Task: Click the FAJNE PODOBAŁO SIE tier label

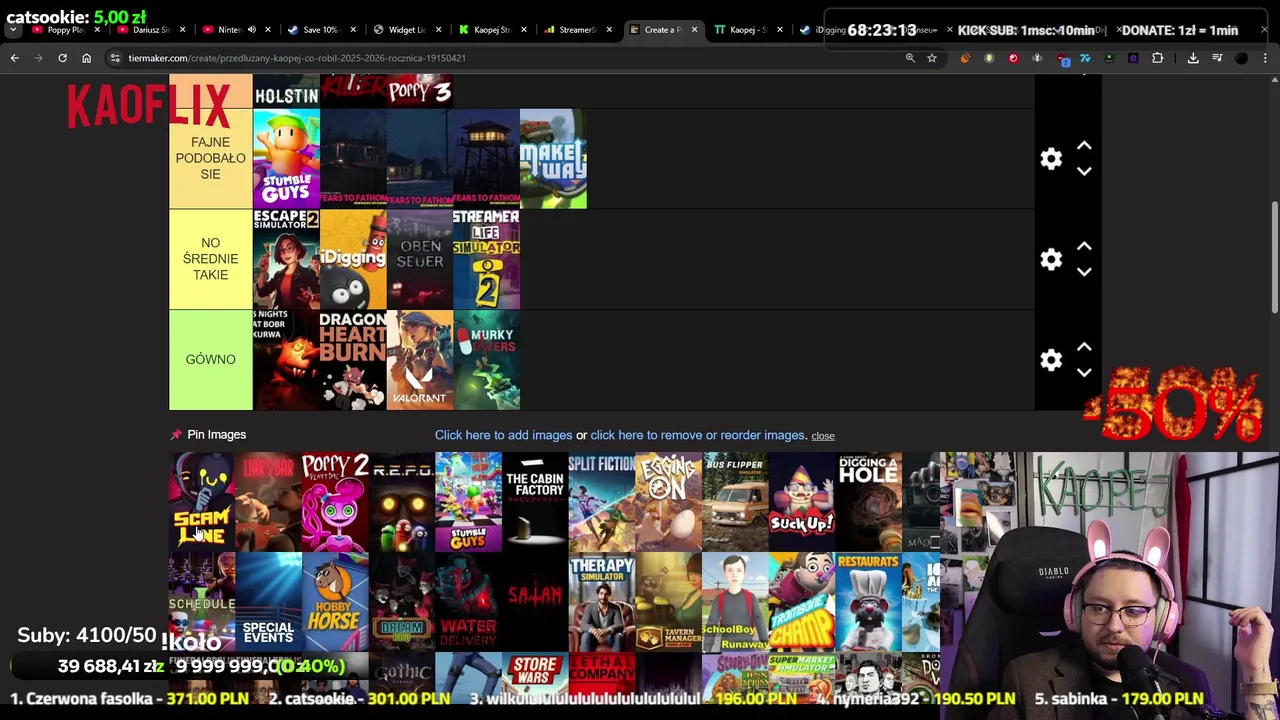Action: pyautogui.click(x=210, y=159)
